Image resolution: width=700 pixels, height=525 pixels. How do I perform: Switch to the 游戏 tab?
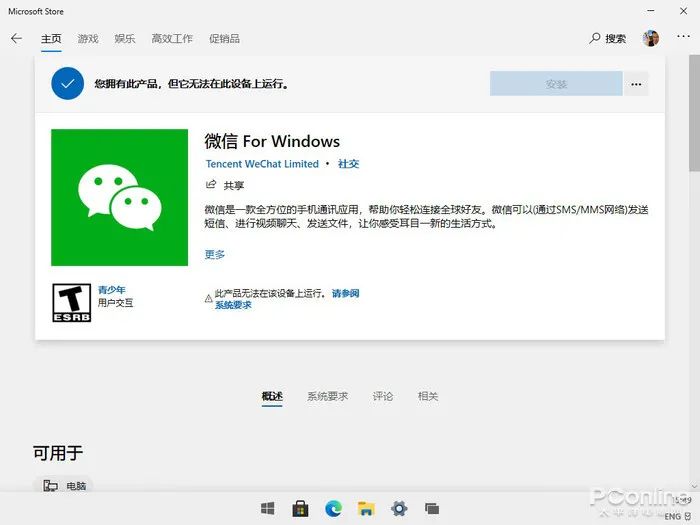(88, 39)
